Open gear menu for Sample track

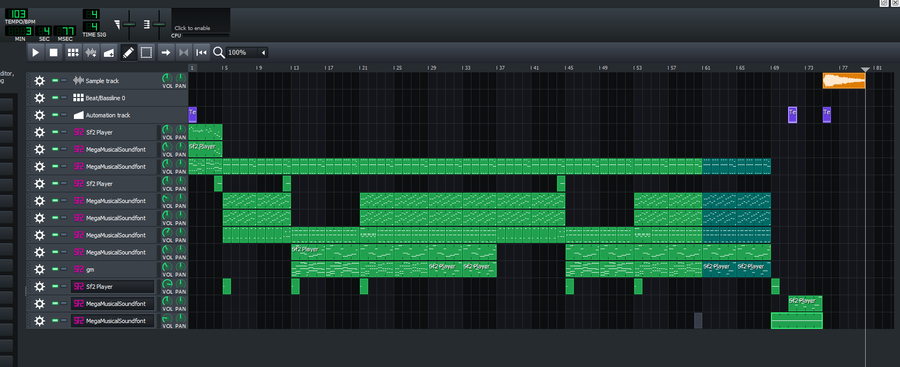pyautogui.click(x=39, y=81)
